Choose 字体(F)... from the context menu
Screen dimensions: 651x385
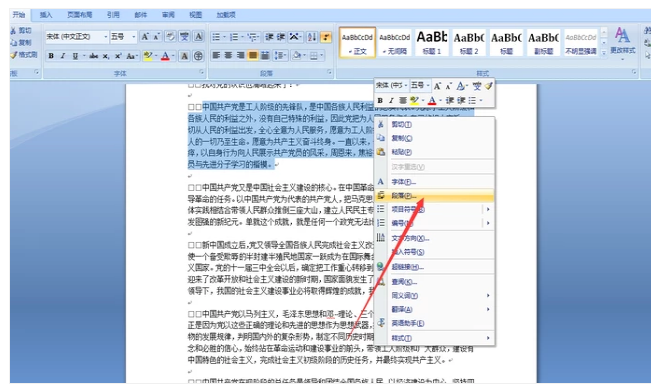tap(434, 182)
